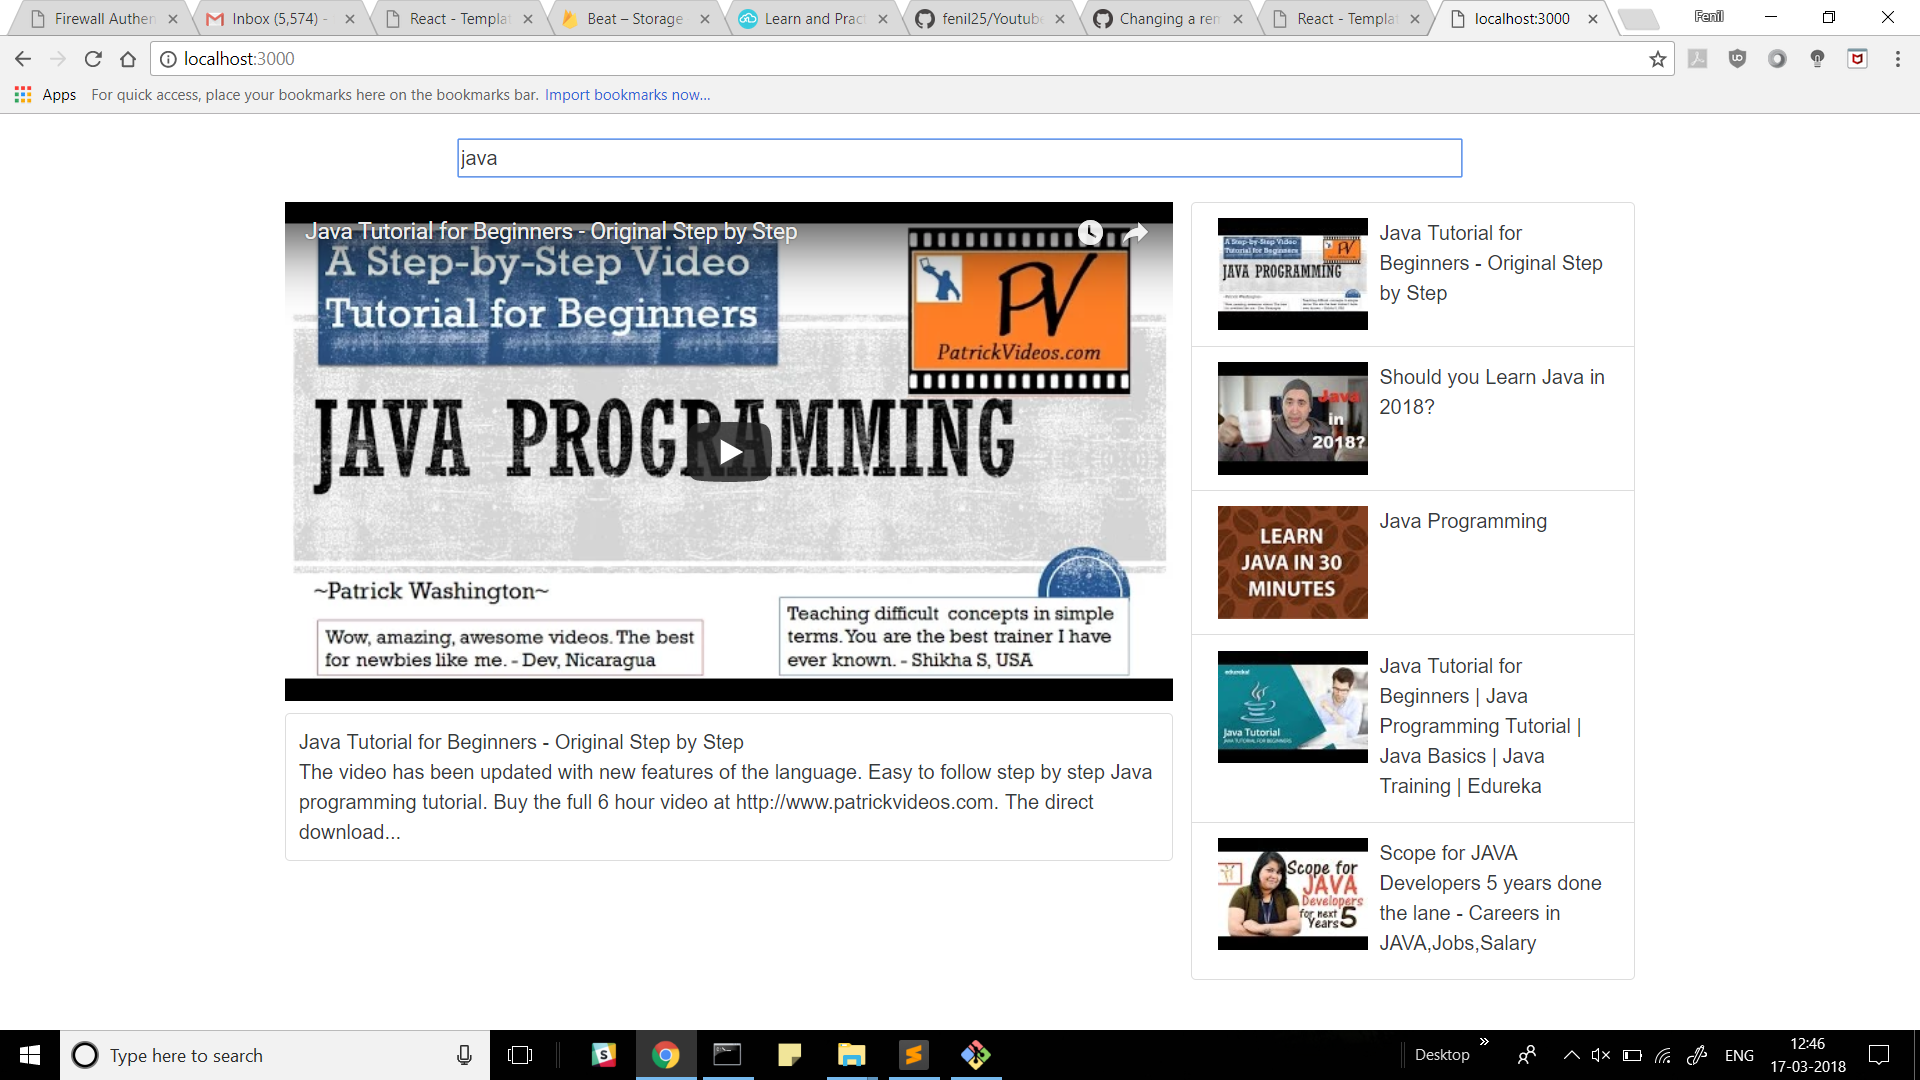Expand the hidden icons tray chevron

click(x=1571, y=1055)
